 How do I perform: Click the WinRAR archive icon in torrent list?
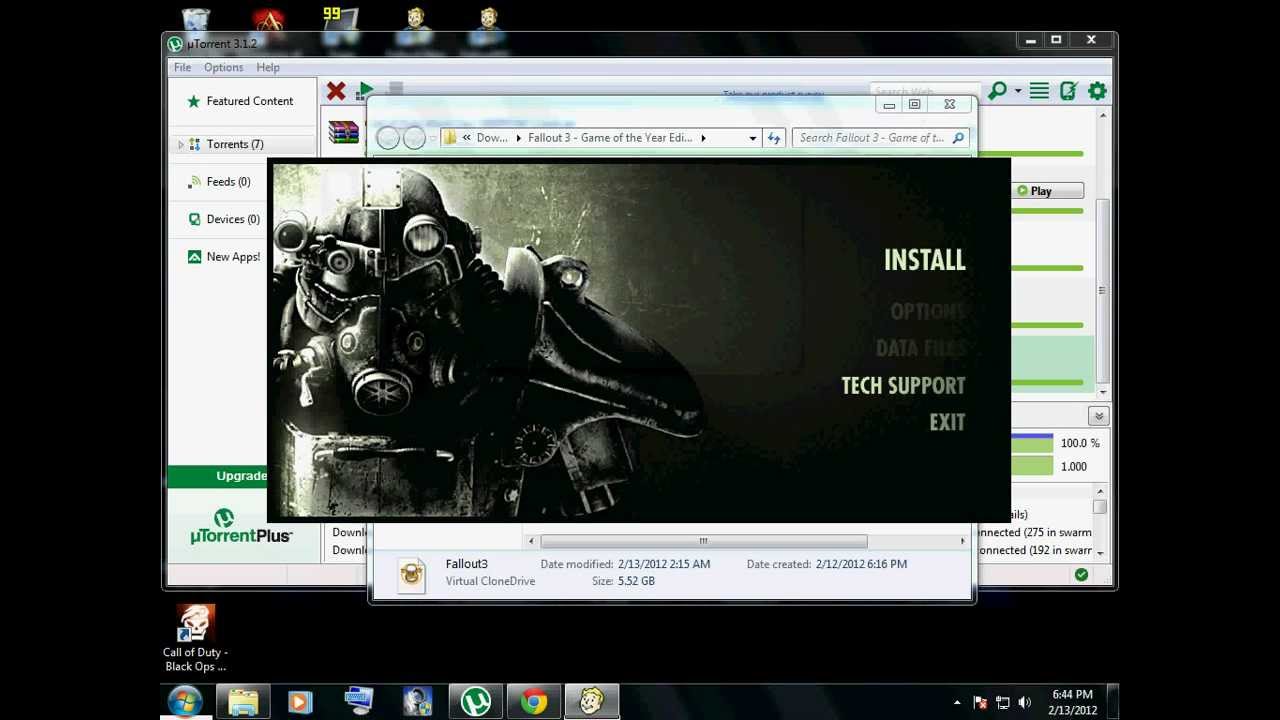point(343,132)
